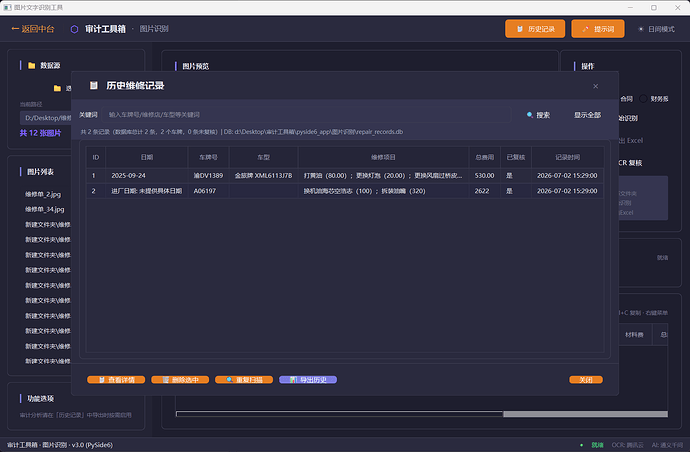The height and width of the screenshot is (452, 690).
Task: Click the green 就绪 status indicator
Action: [x=593, y=445]
